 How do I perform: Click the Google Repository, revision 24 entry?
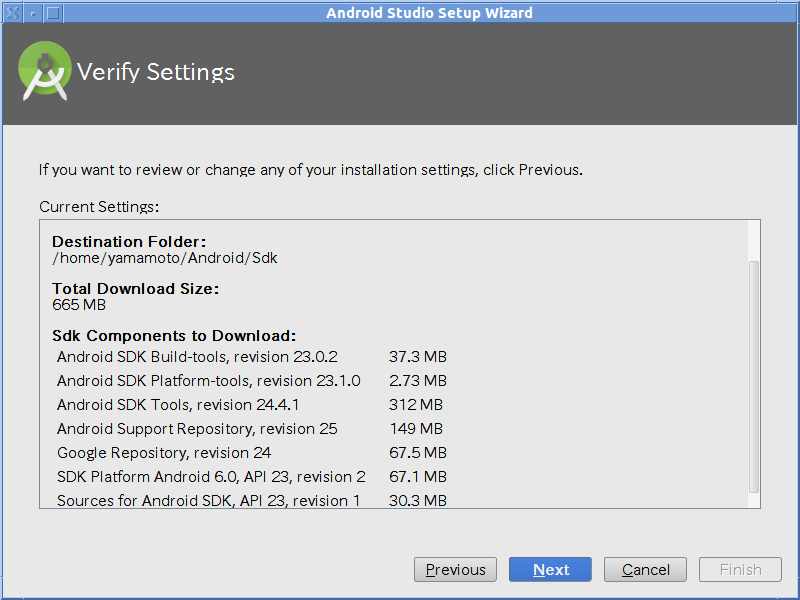tap(164, 453)
